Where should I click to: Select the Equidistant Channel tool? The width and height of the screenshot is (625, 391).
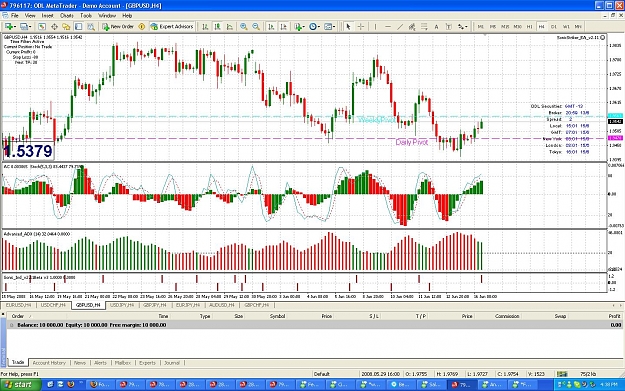pyautogui.click(x=412, y=26)
